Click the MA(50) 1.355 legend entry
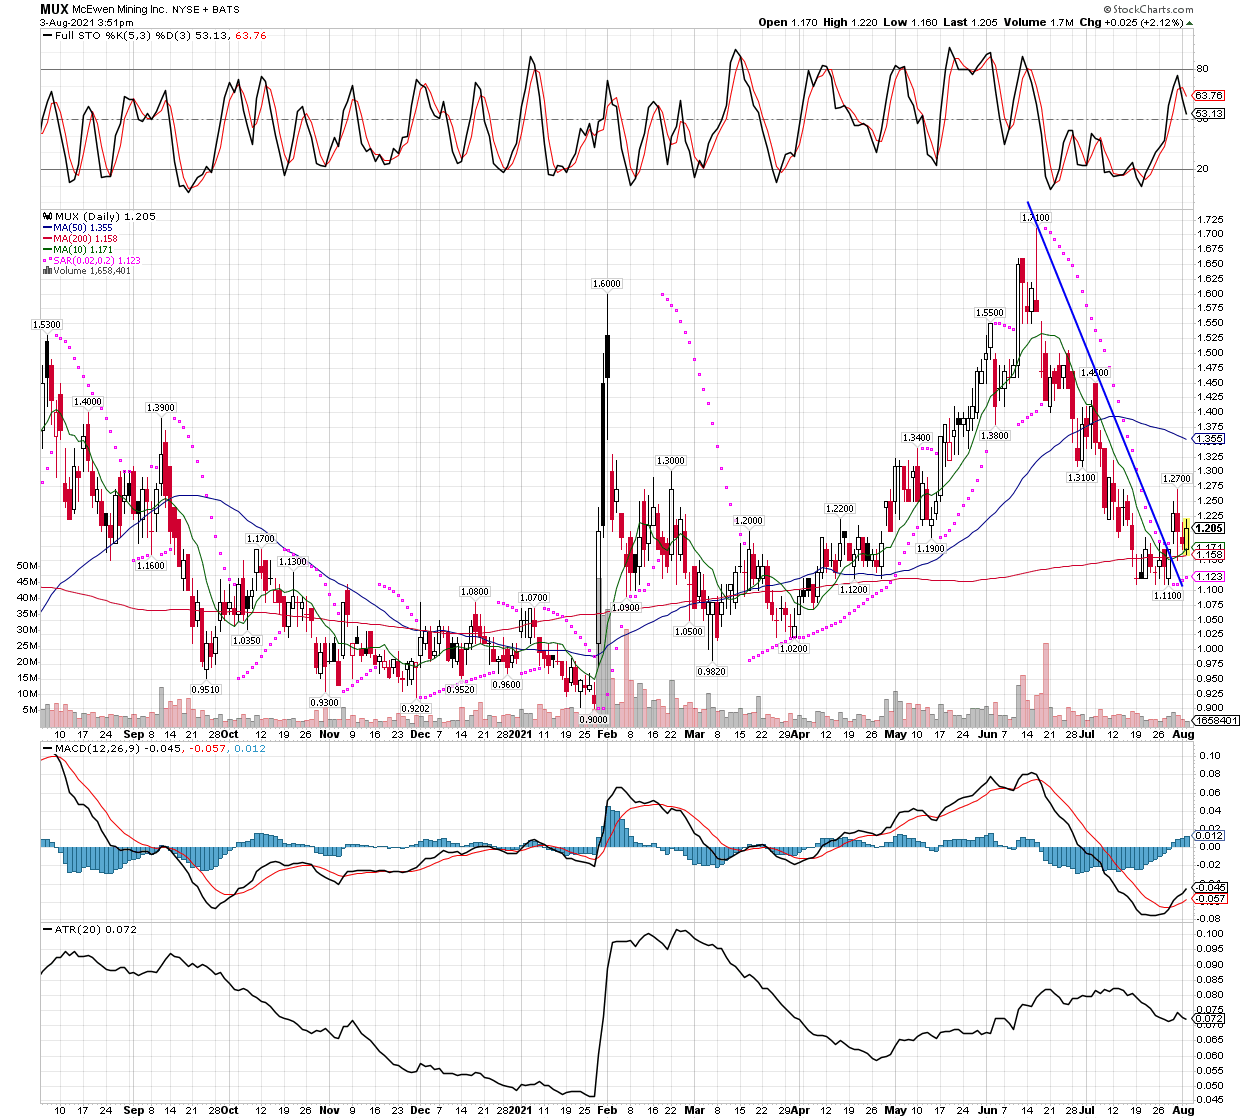 click(x=78, y=228)
